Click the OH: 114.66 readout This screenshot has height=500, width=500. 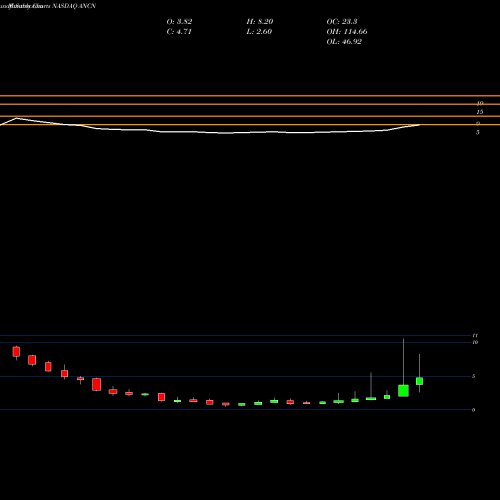(x=347, y=32)
